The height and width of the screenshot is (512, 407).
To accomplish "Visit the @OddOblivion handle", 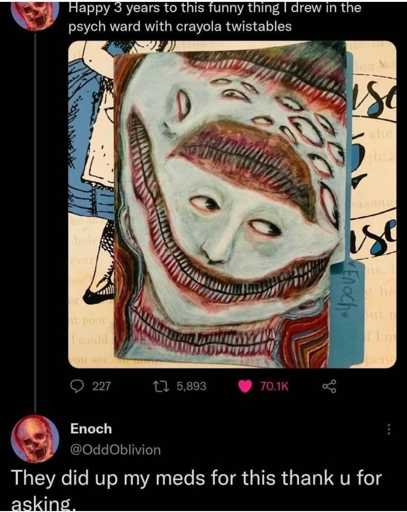I will click(x=115, y=450).
